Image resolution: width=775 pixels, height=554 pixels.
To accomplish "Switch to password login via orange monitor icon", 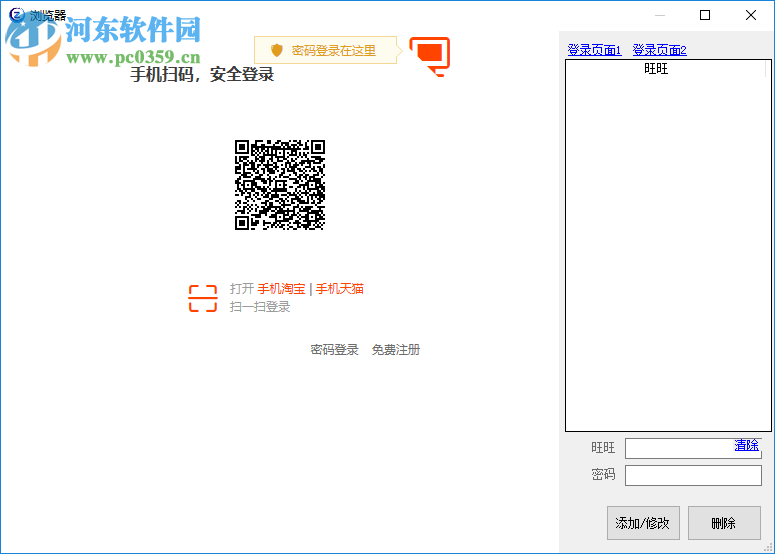I will coord(430,56).
